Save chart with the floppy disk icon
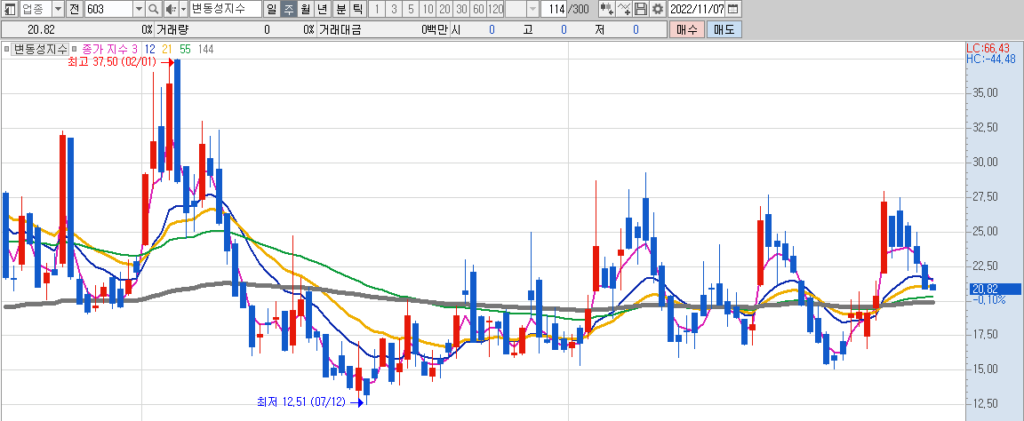This screenshot has height=421, width=1024. [641, 9]
